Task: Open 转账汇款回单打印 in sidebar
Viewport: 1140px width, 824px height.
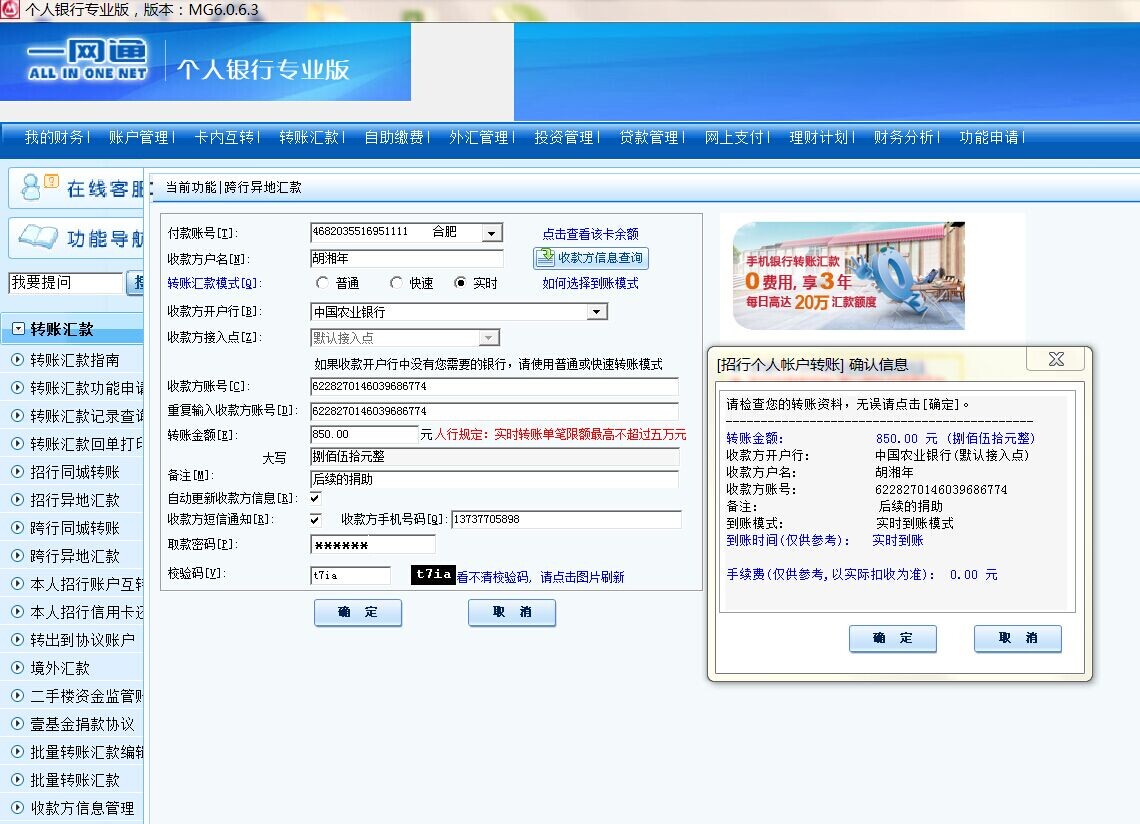Action: click(87, 444)
